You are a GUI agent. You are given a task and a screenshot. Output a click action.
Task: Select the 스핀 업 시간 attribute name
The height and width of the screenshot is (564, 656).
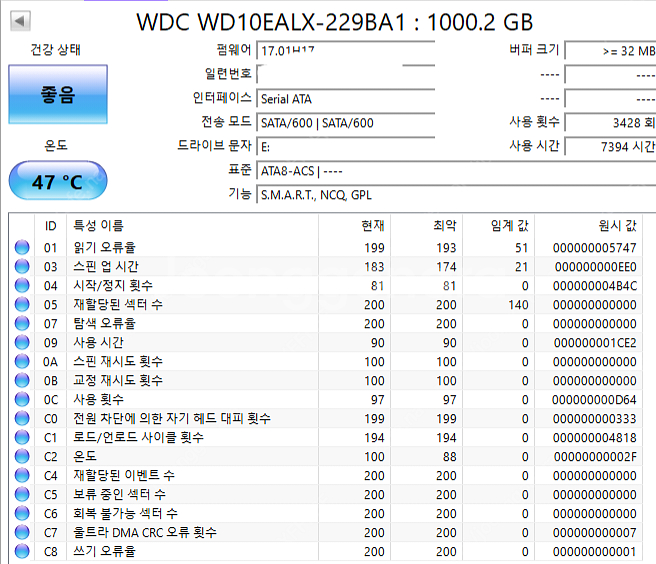tap(106, 266)
